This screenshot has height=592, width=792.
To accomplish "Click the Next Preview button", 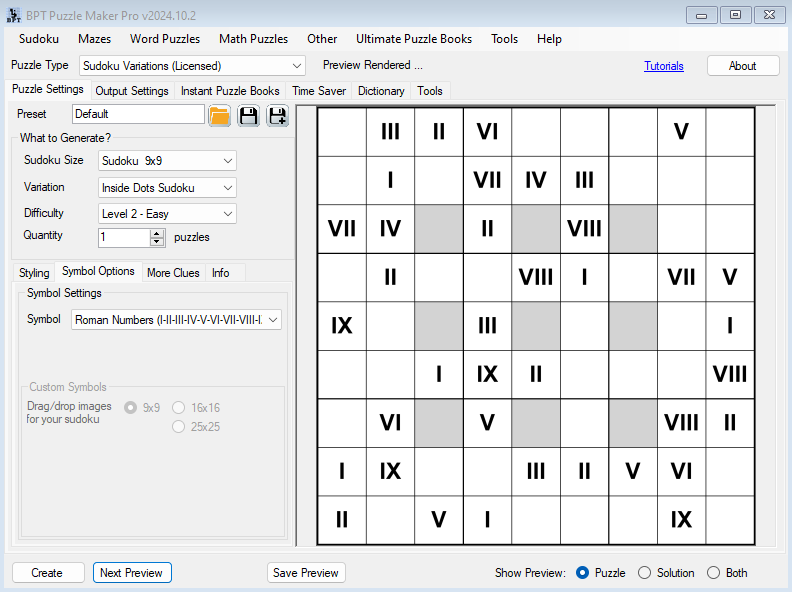I will point(132,573).
